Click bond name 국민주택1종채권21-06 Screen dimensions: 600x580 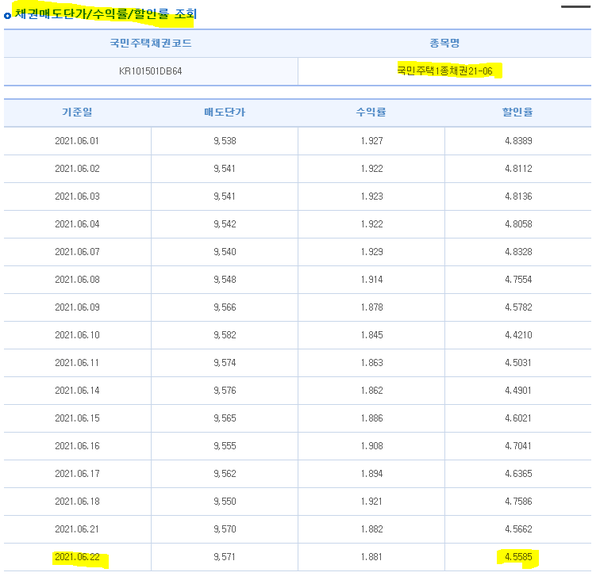[x=445, y=71]
